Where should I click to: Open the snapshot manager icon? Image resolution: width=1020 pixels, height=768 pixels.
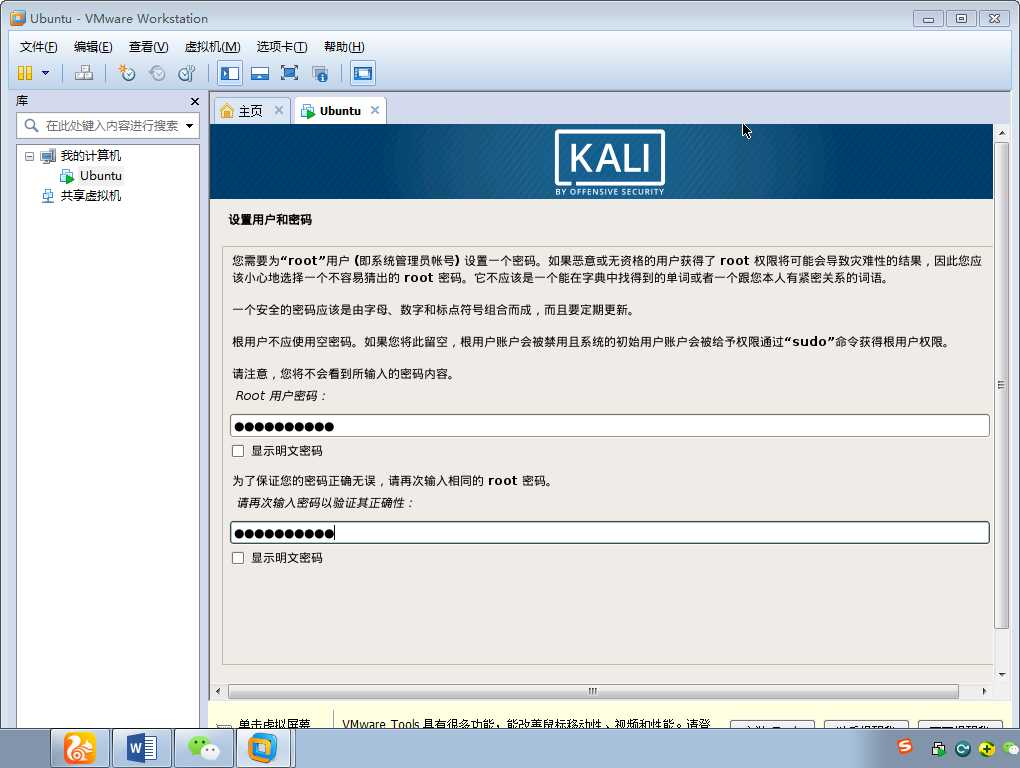187,73
